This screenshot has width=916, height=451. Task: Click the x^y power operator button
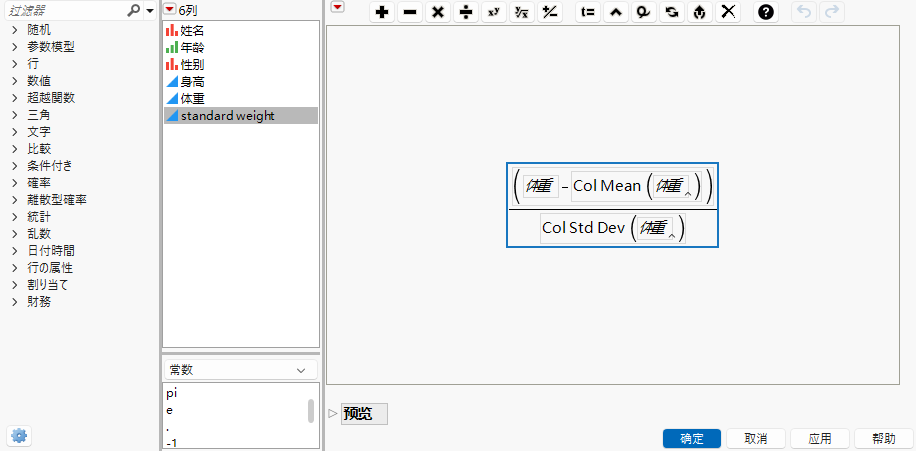click(494, 12)
